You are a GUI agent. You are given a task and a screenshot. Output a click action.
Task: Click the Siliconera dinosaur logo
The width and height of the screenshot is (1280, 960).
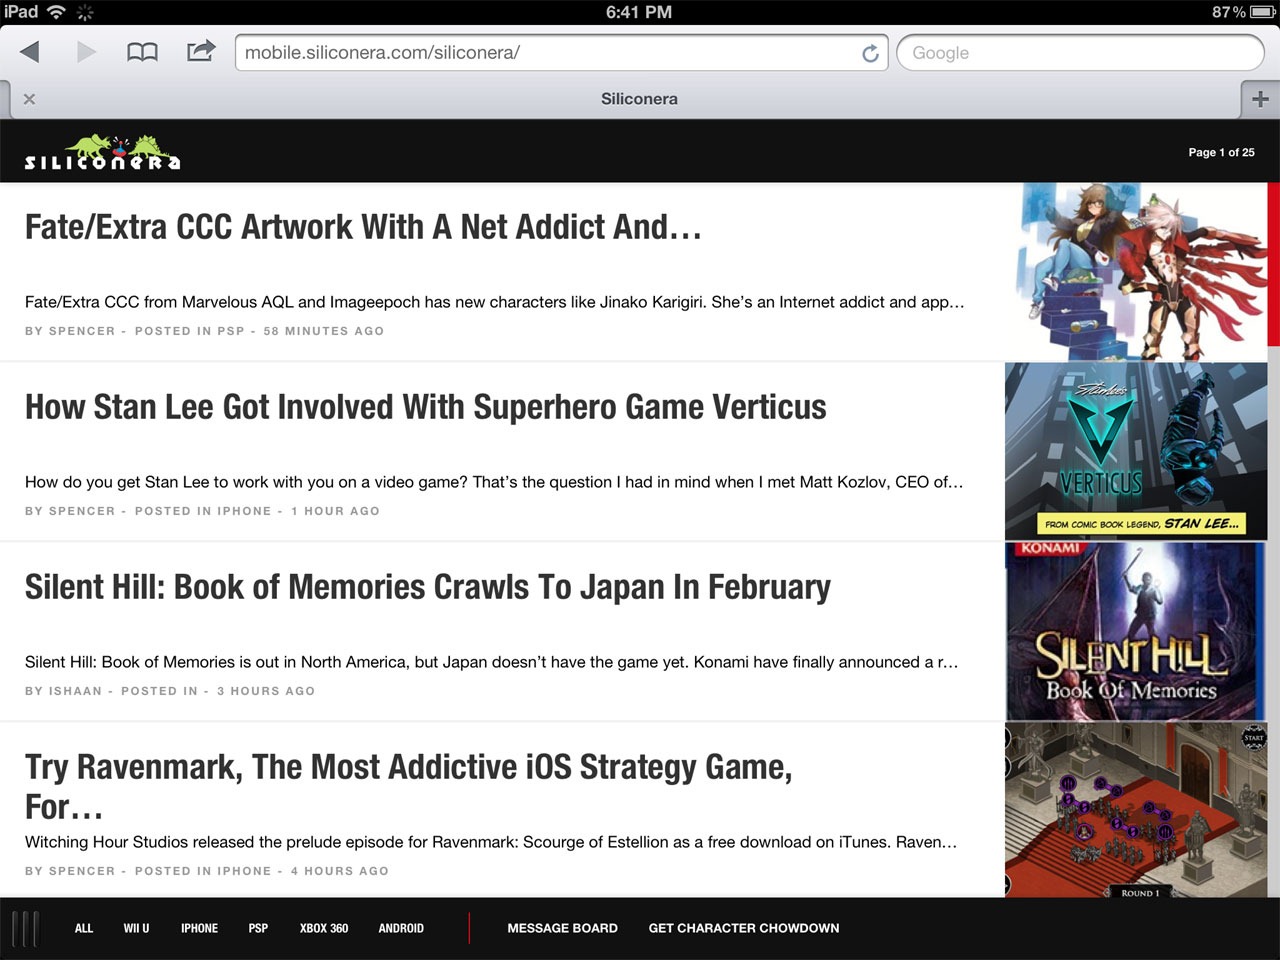tap(102, 153)
